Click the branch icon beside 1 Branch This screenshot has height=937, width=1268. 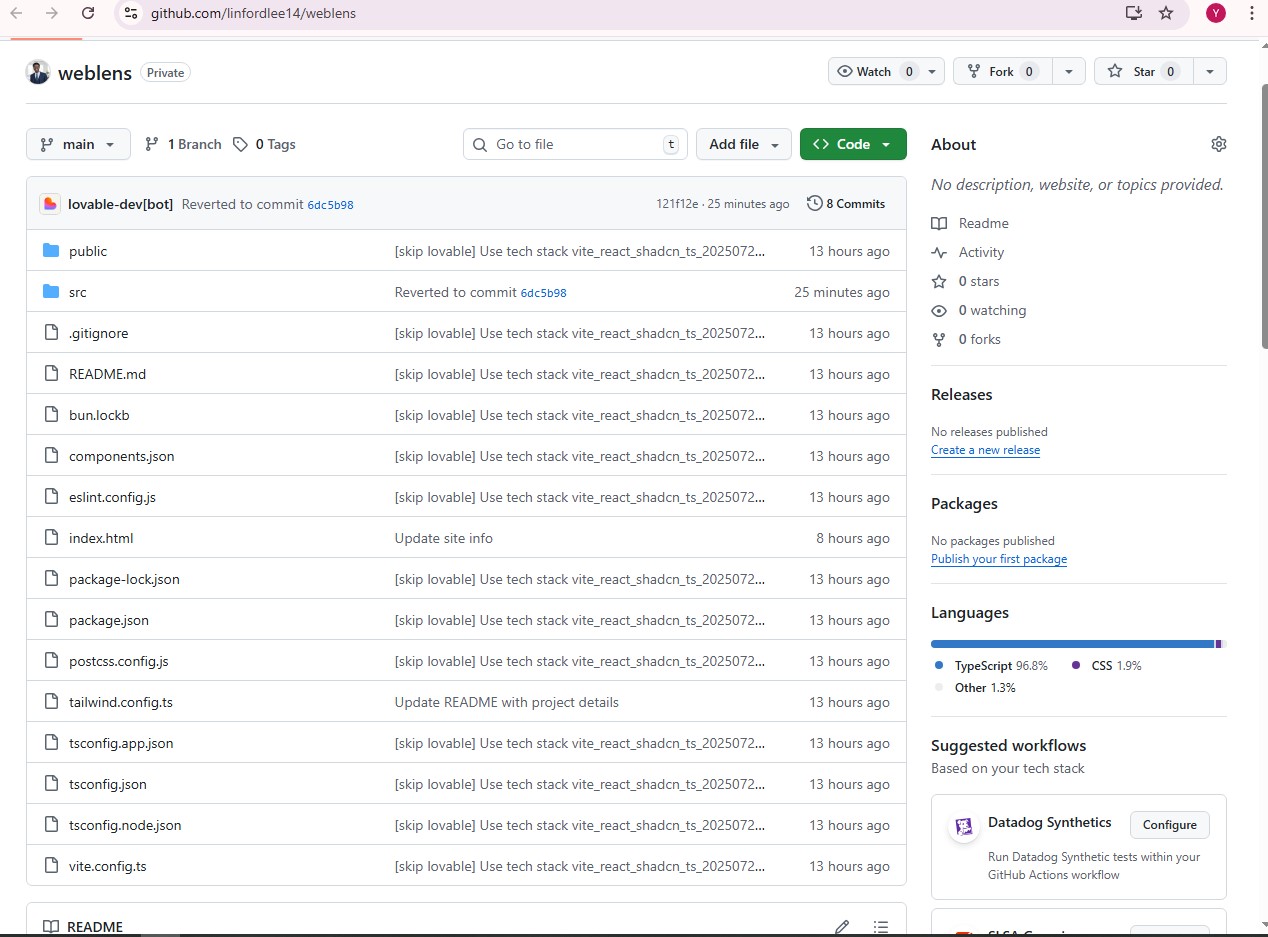click(152, 144)
